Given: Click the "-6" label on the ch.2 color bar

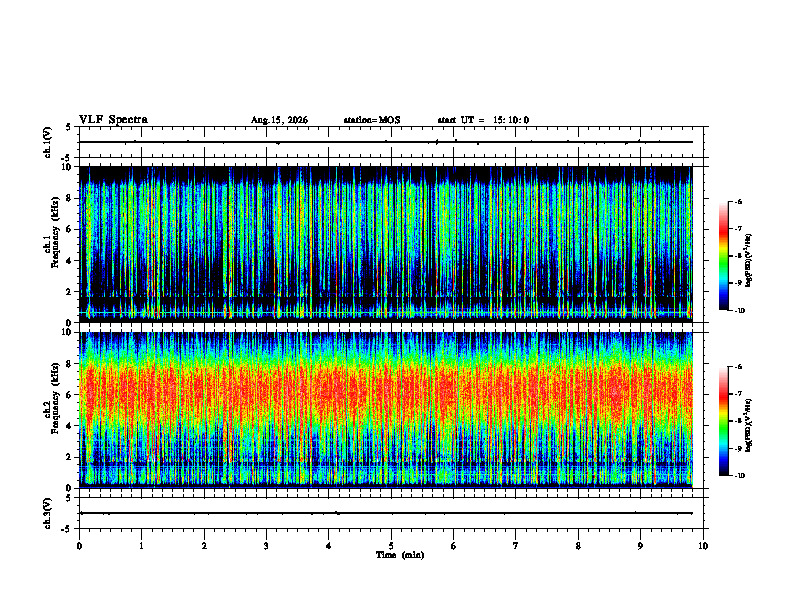Looking at the screenshot, I should (x=738, y=367).
